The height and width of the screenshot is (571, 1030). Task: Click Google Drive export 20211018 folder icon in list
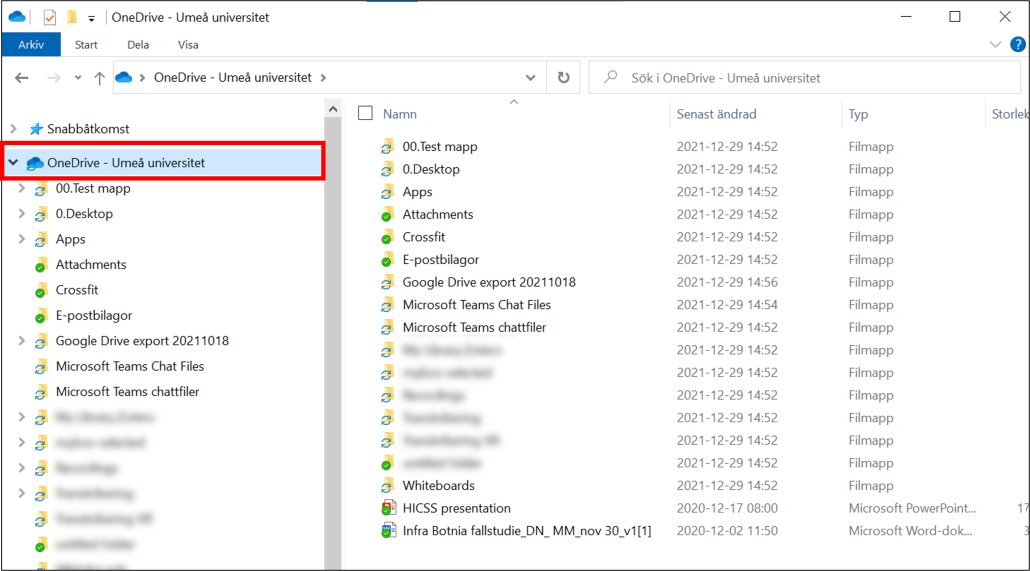coord(388,282)
